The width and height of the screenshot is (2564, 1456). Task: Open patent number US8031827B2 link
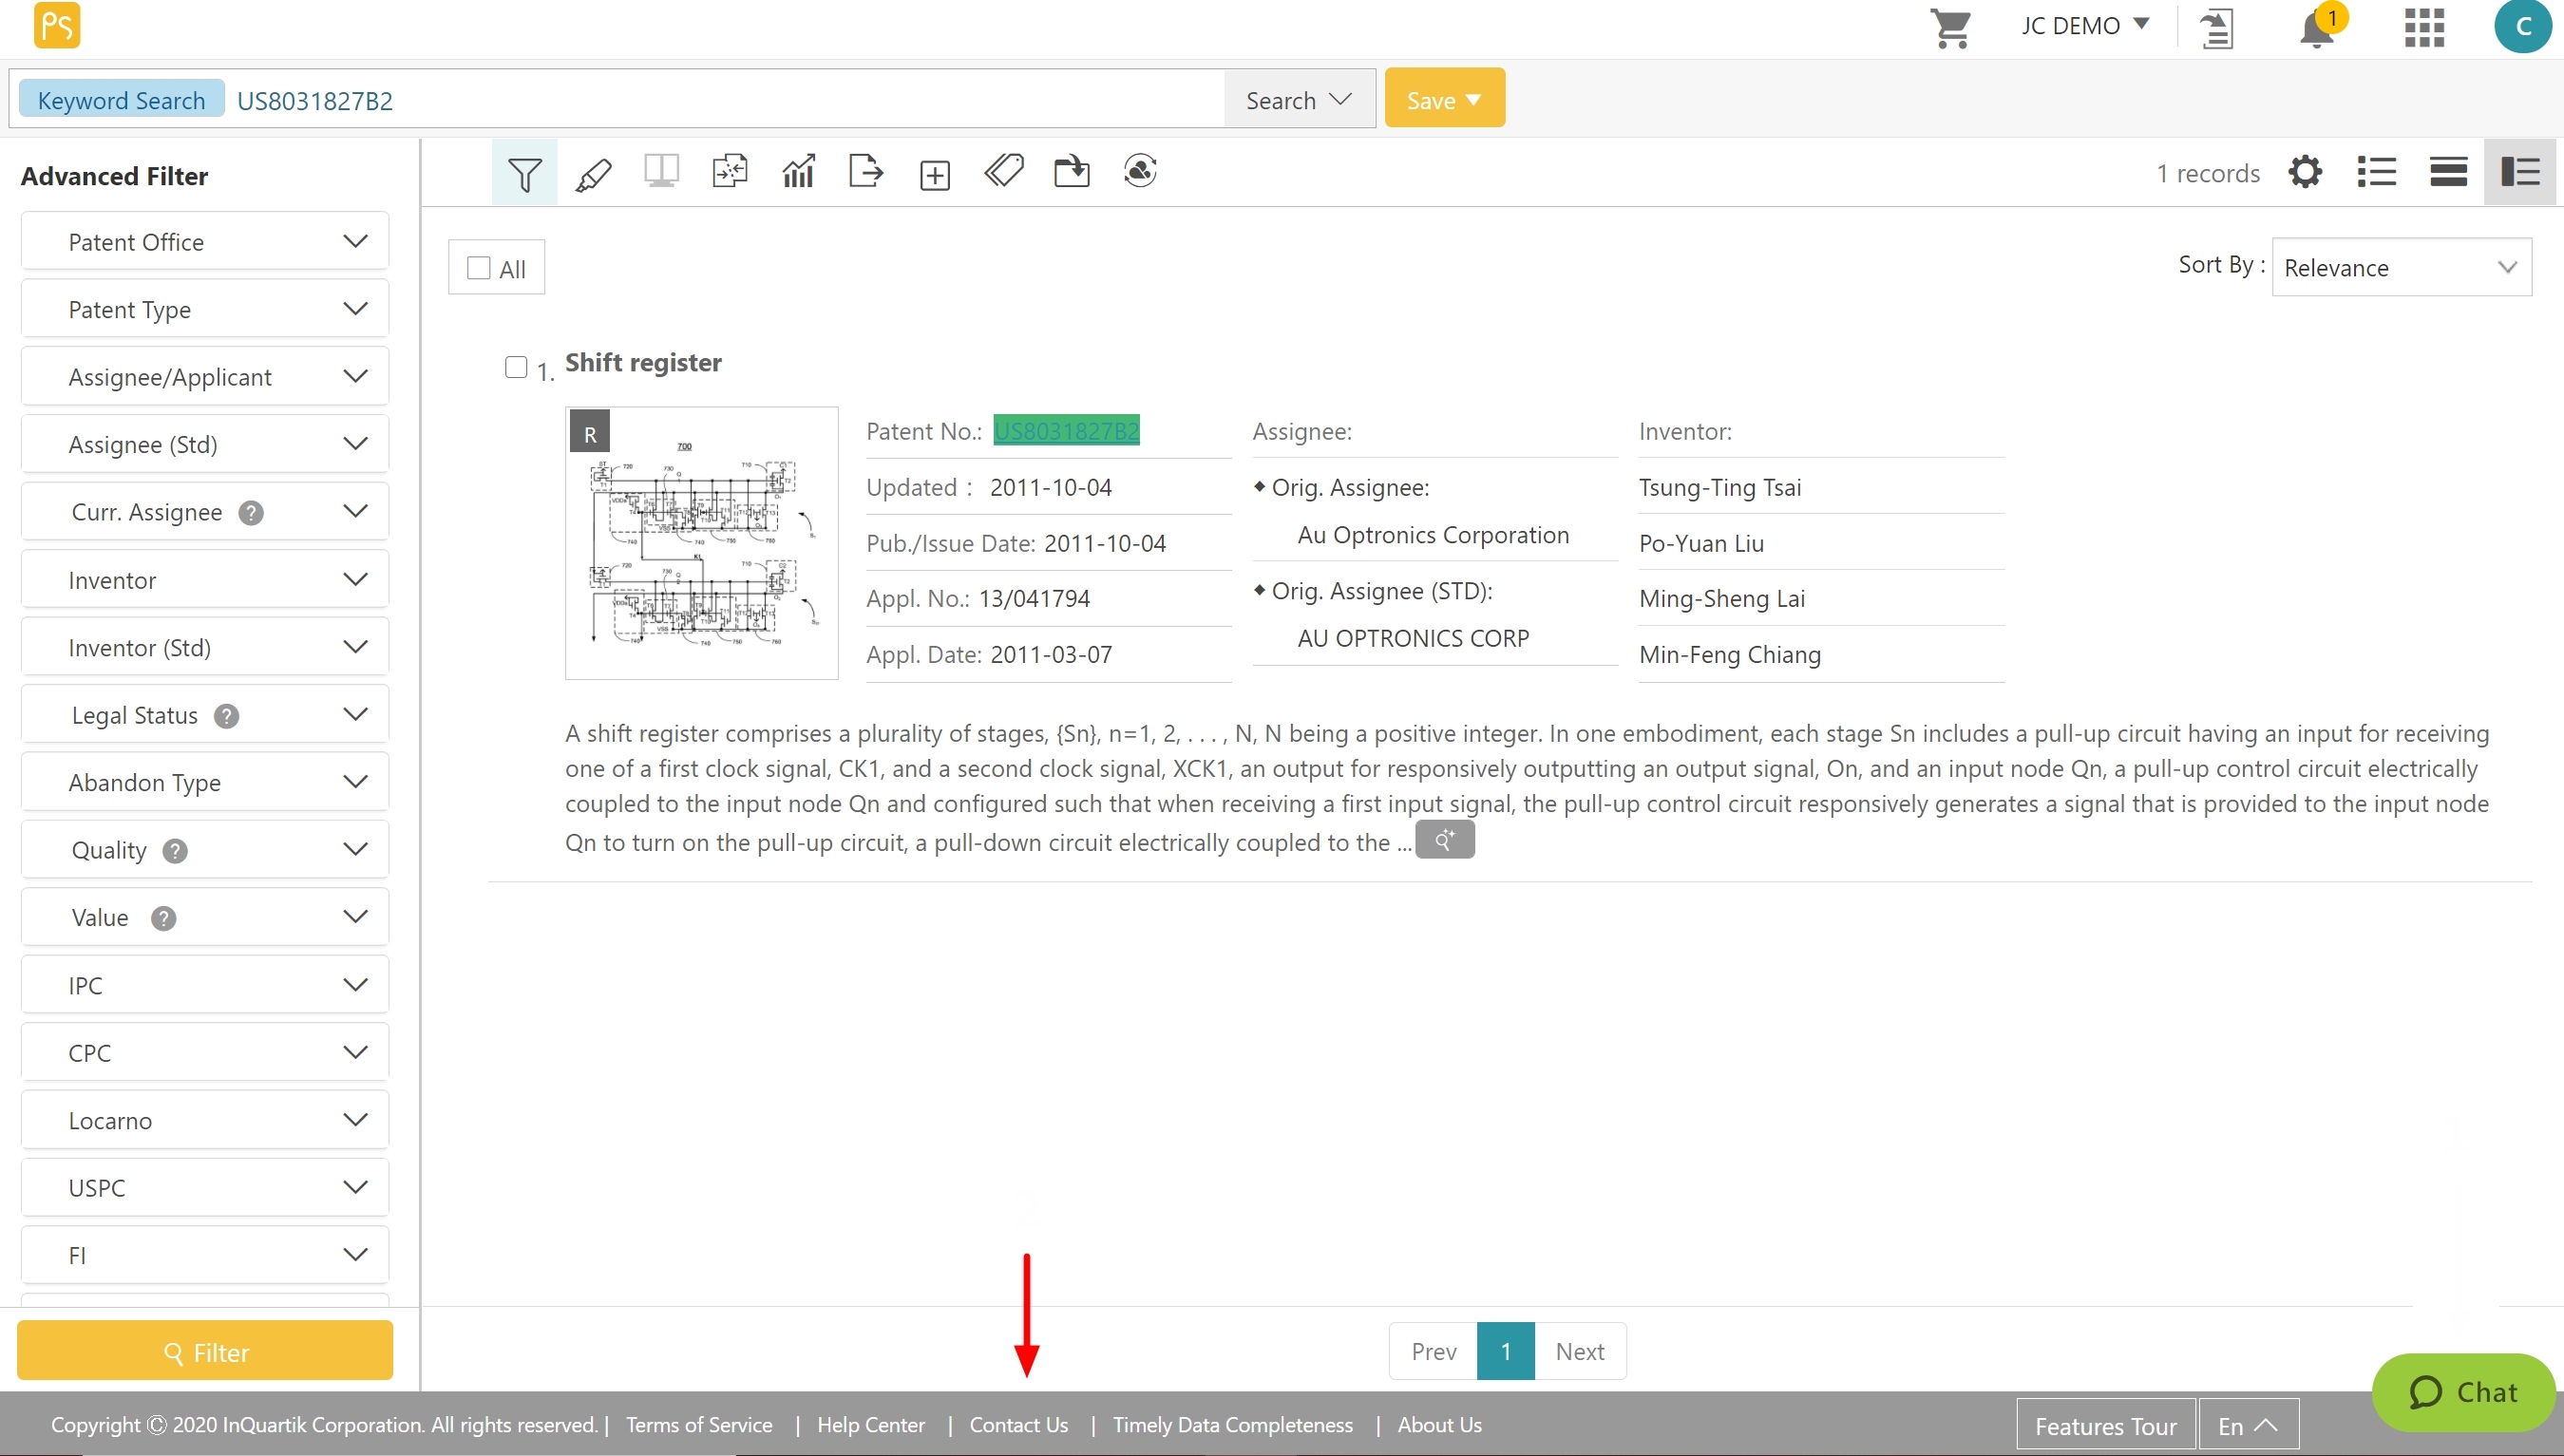(1066, 431)
